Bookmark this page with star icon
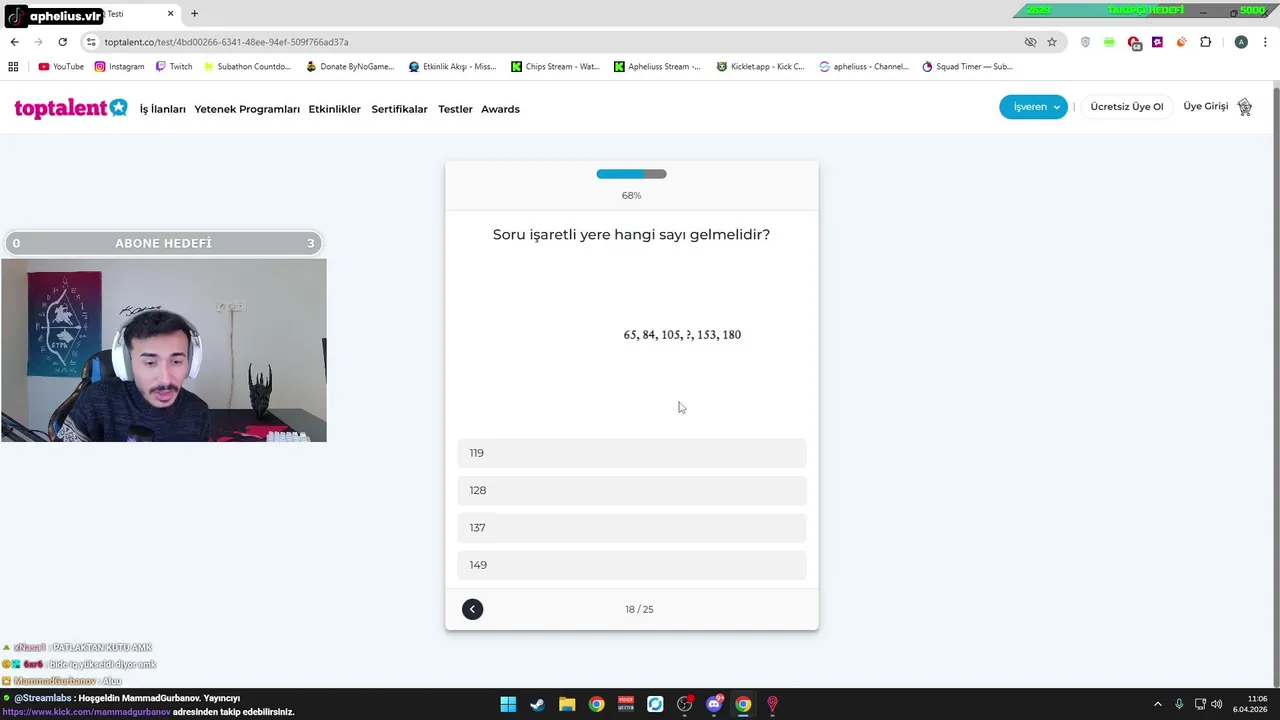 (1052, 42)
